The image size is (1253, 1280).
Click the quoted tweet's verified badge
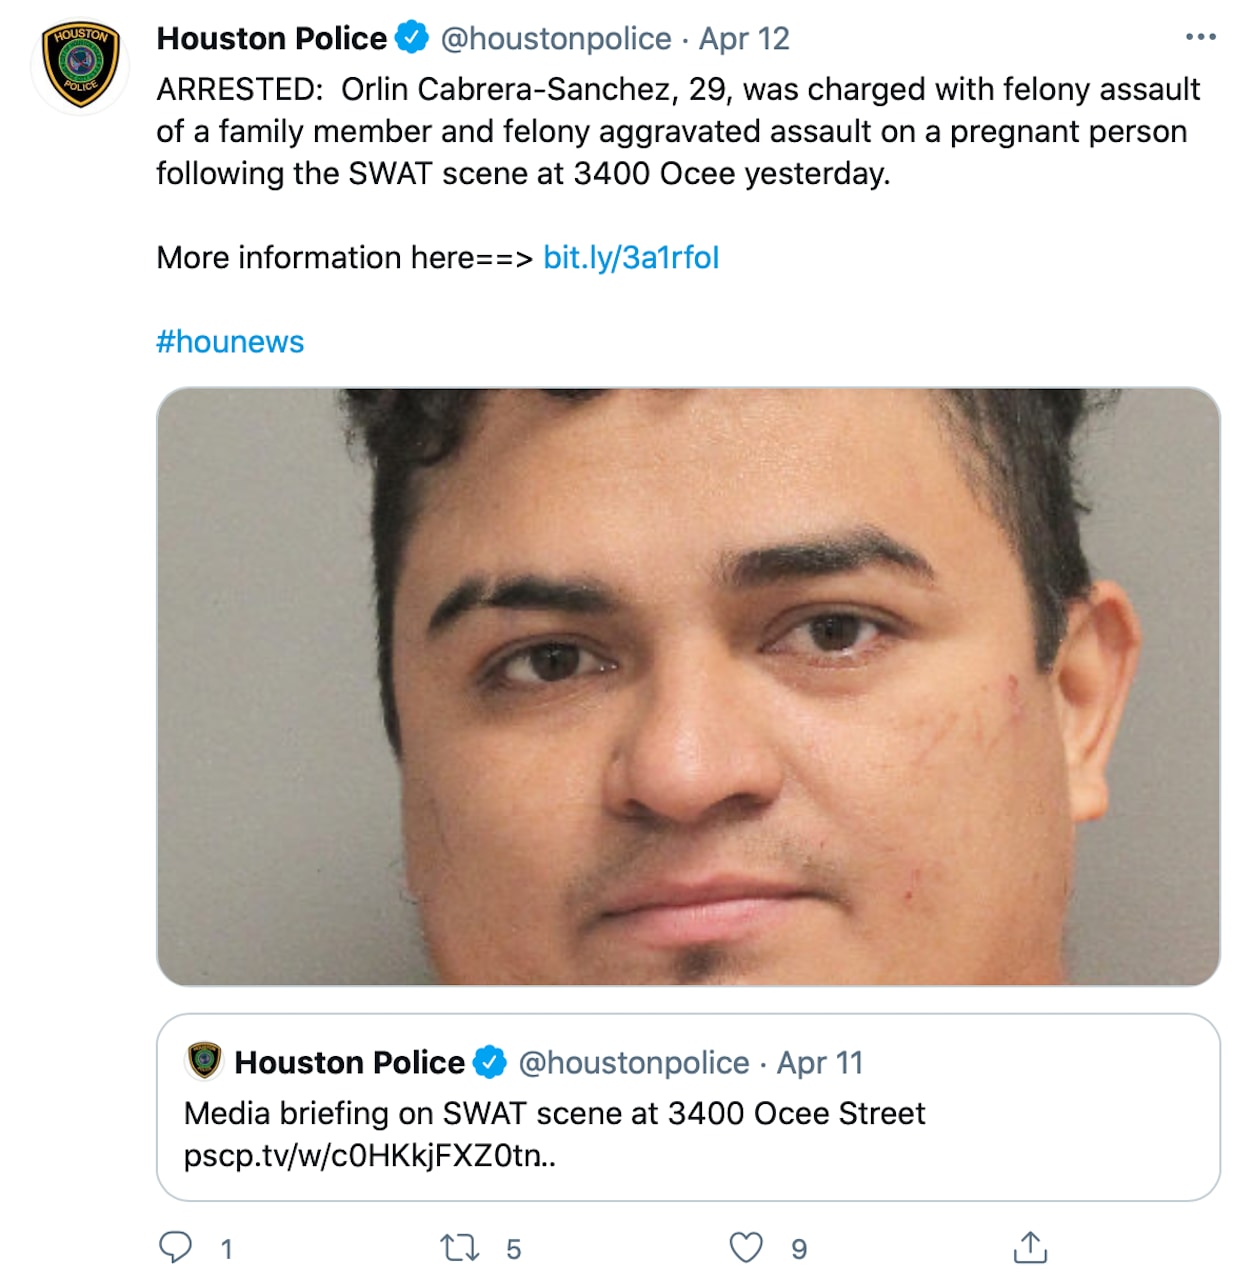click(489, 1062)
